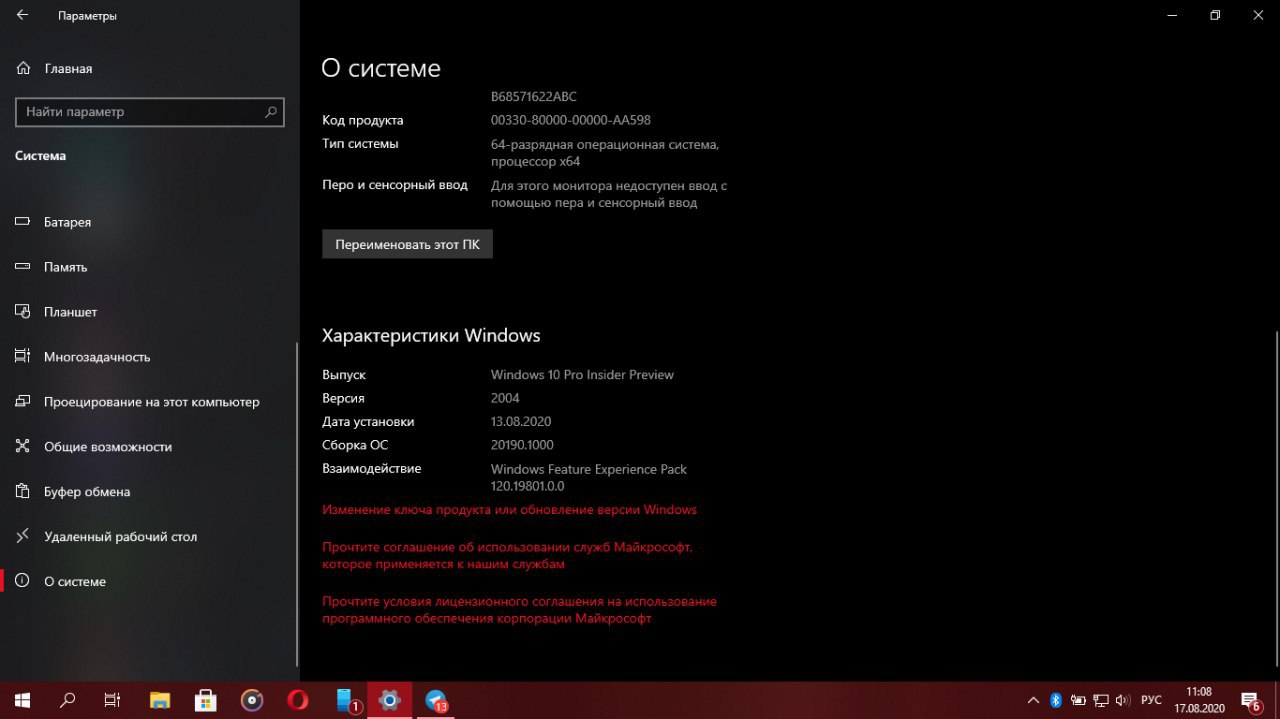This screenshot has height=719, width=1280.
Task: Click the Переименовать этот ПК button
Action: [407, 245]
